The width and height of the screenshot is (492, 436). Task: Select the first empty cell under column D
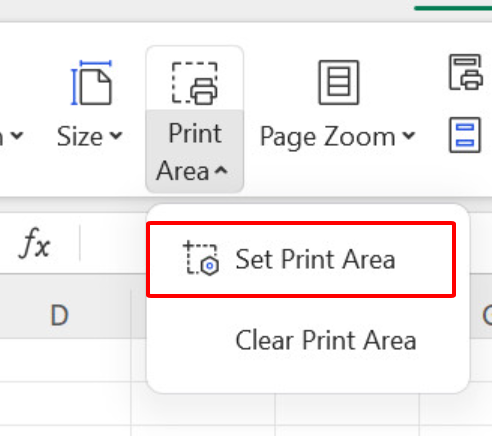tap(65, 360)
